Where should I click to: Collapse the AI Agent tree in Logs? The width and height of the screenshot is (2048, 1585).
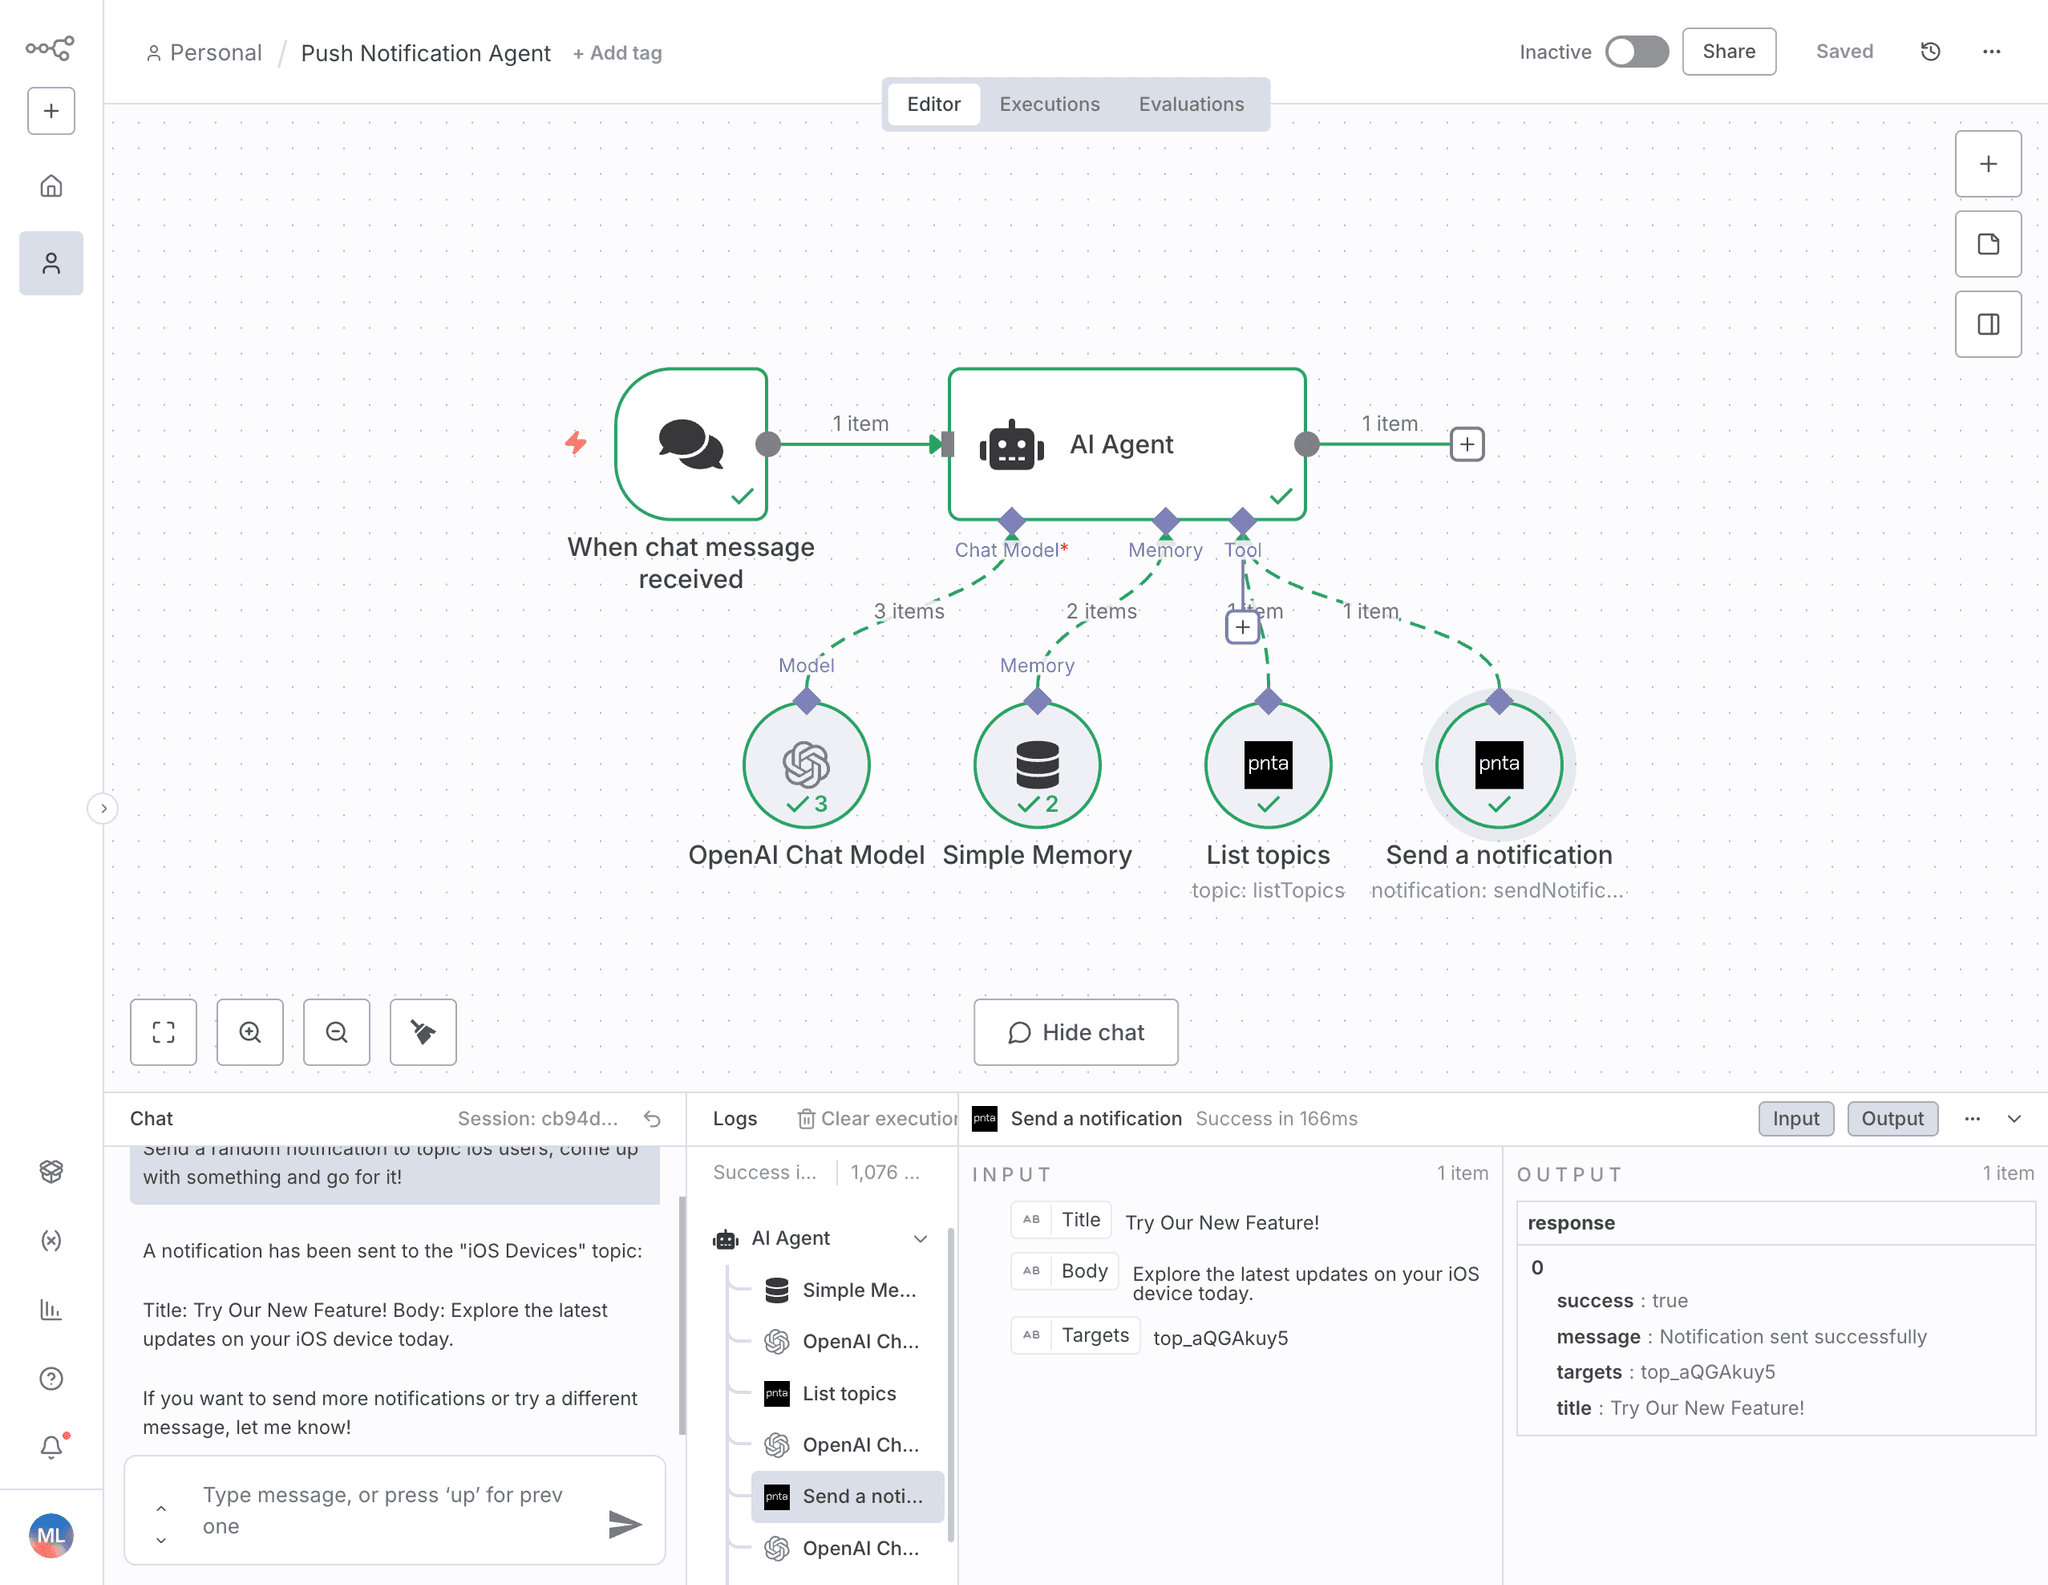(x=919, y=1239)
